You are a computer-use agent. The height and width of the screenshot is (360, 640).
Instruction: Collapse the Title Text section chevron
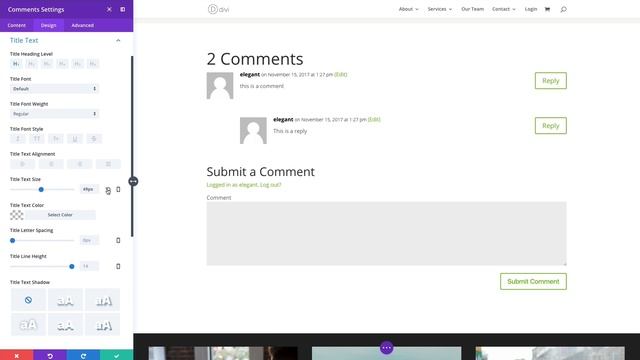tap(118, 40)
